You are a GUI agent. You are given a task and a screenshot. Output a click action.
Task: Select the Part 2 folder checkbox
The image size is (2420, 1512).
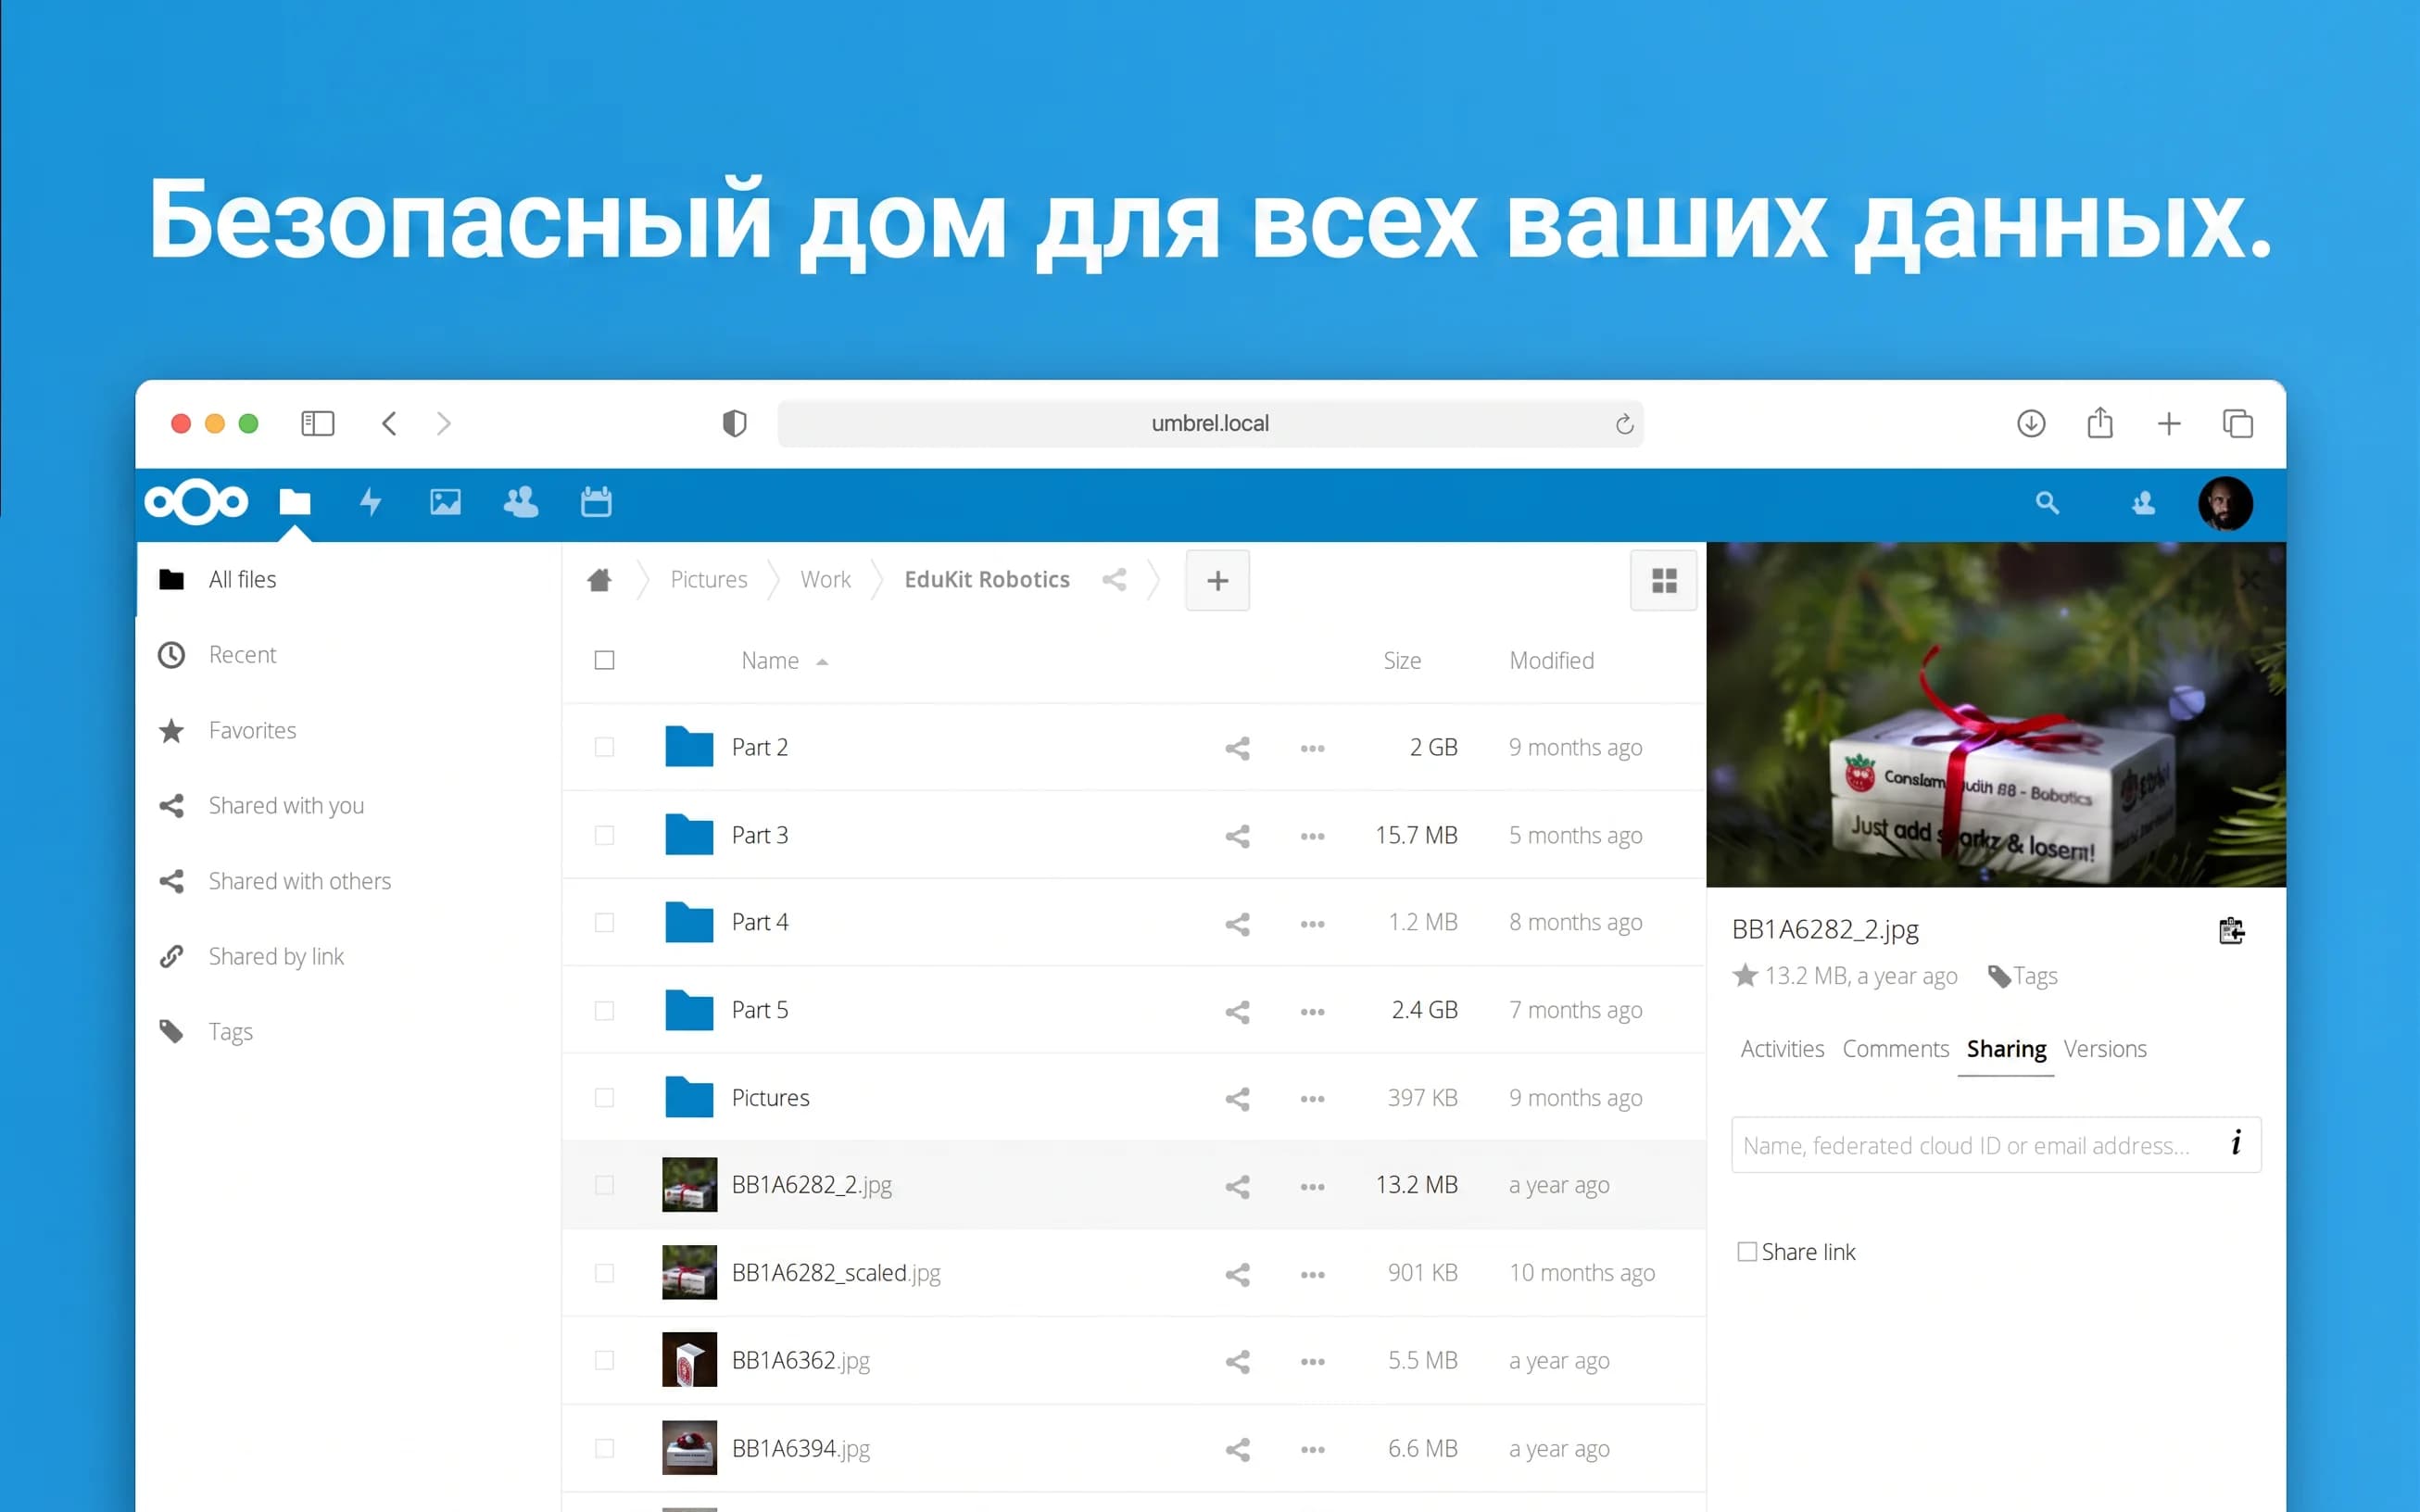pos(604,747)
